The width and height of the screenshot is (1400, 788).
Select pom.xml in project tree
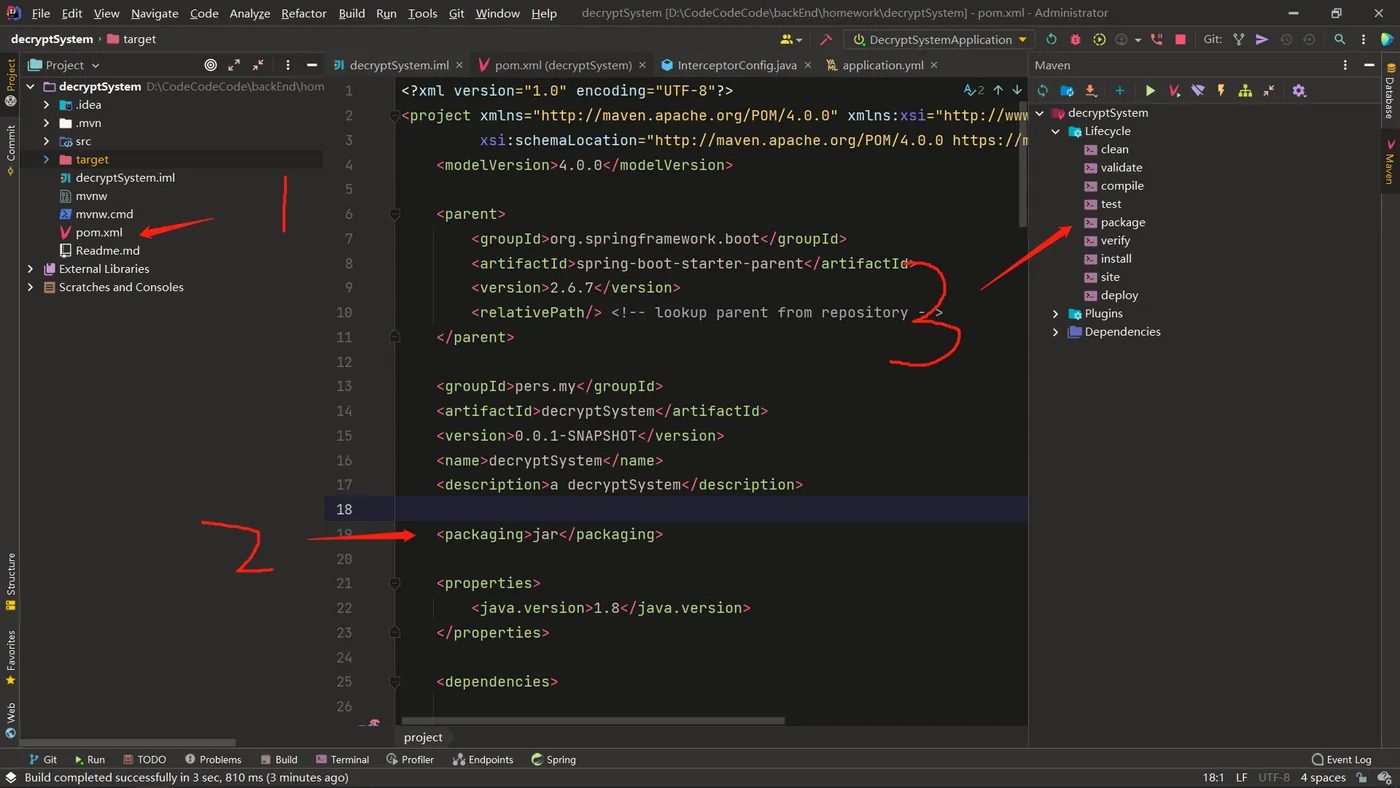(99, 232)
